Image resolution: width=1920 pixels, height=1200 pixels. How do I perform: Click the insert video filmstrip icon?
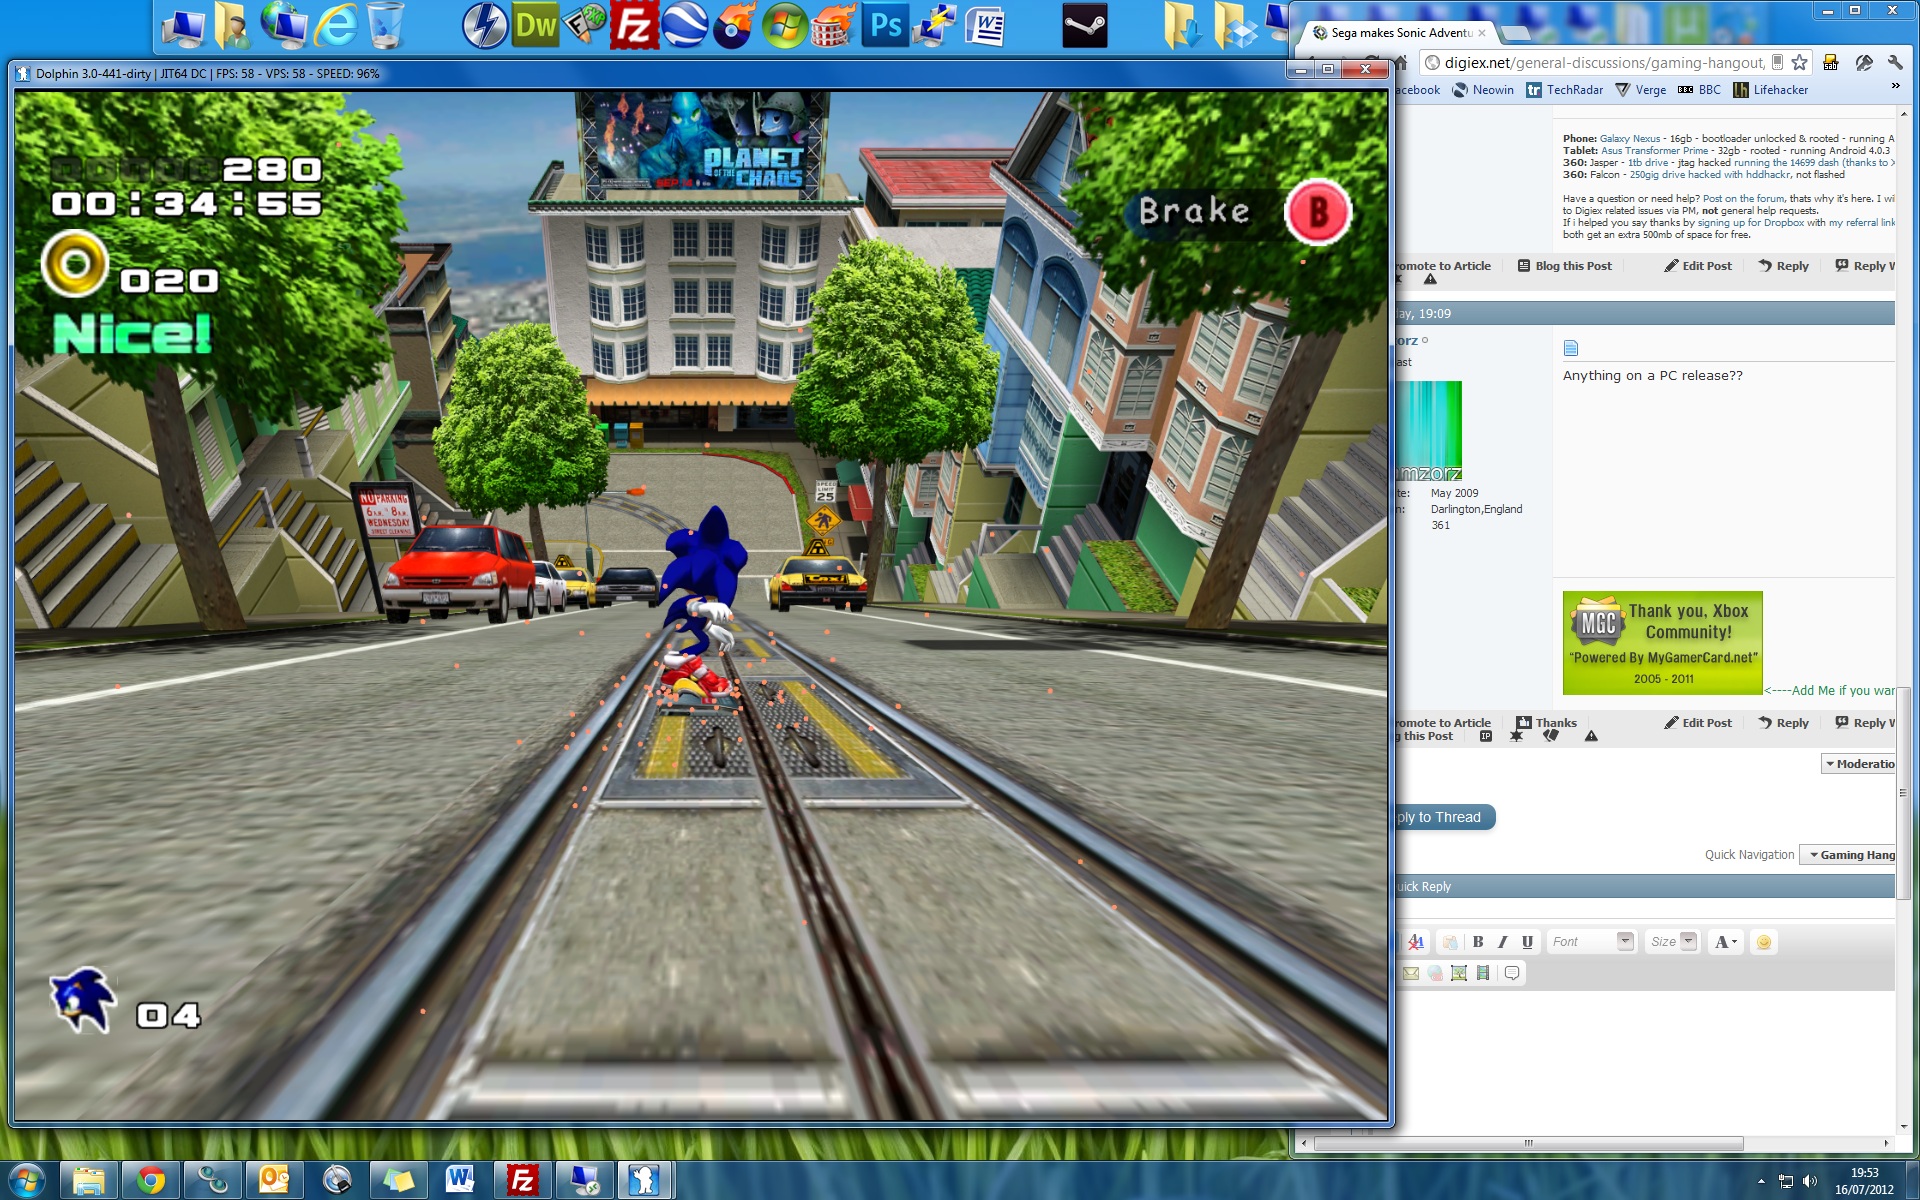point(1483,973)
